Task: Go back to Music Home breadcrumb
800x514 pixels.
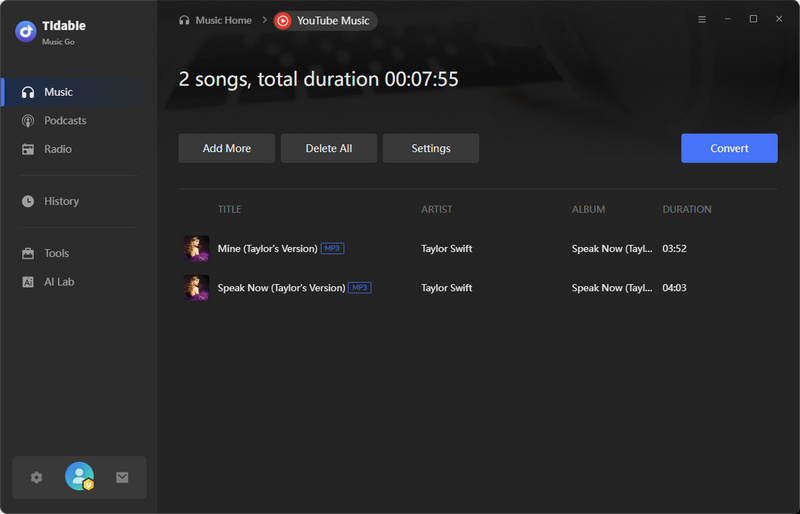Action: click(223, 20)
